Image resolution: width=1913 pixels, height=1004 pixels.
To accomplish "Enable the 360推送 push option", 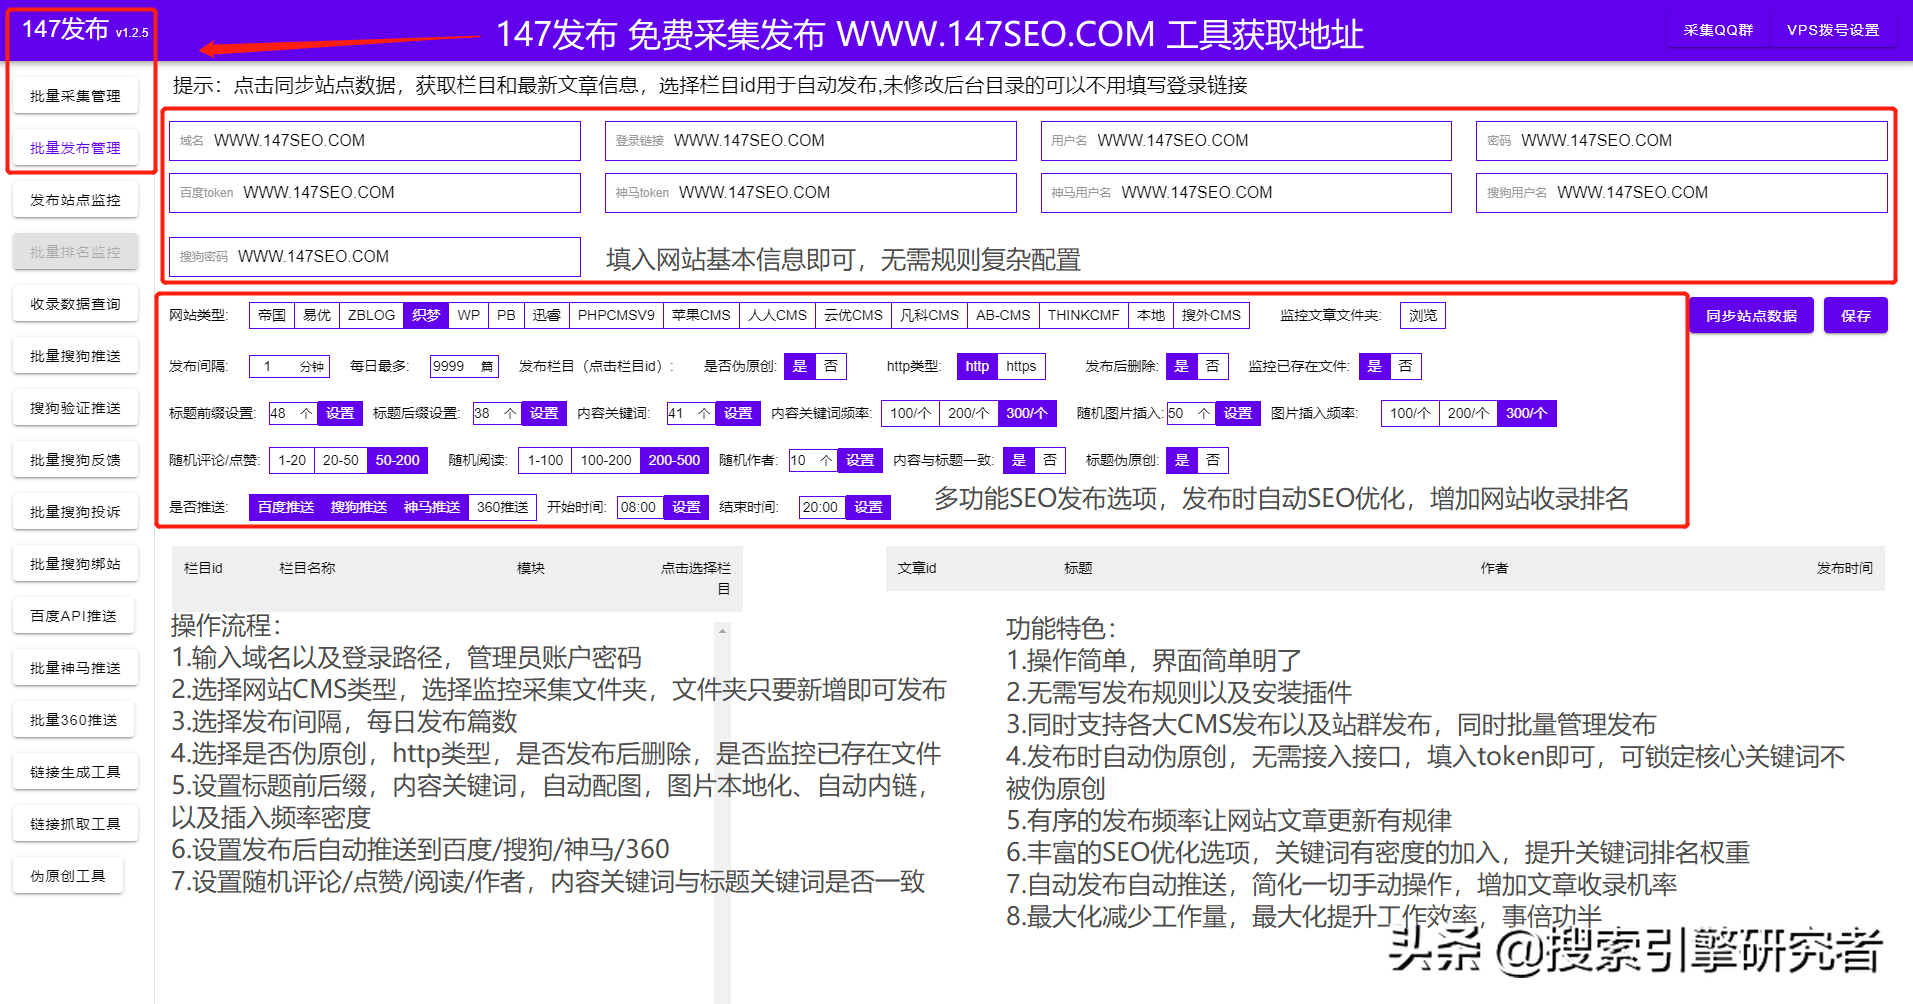I will click(502, 507).
